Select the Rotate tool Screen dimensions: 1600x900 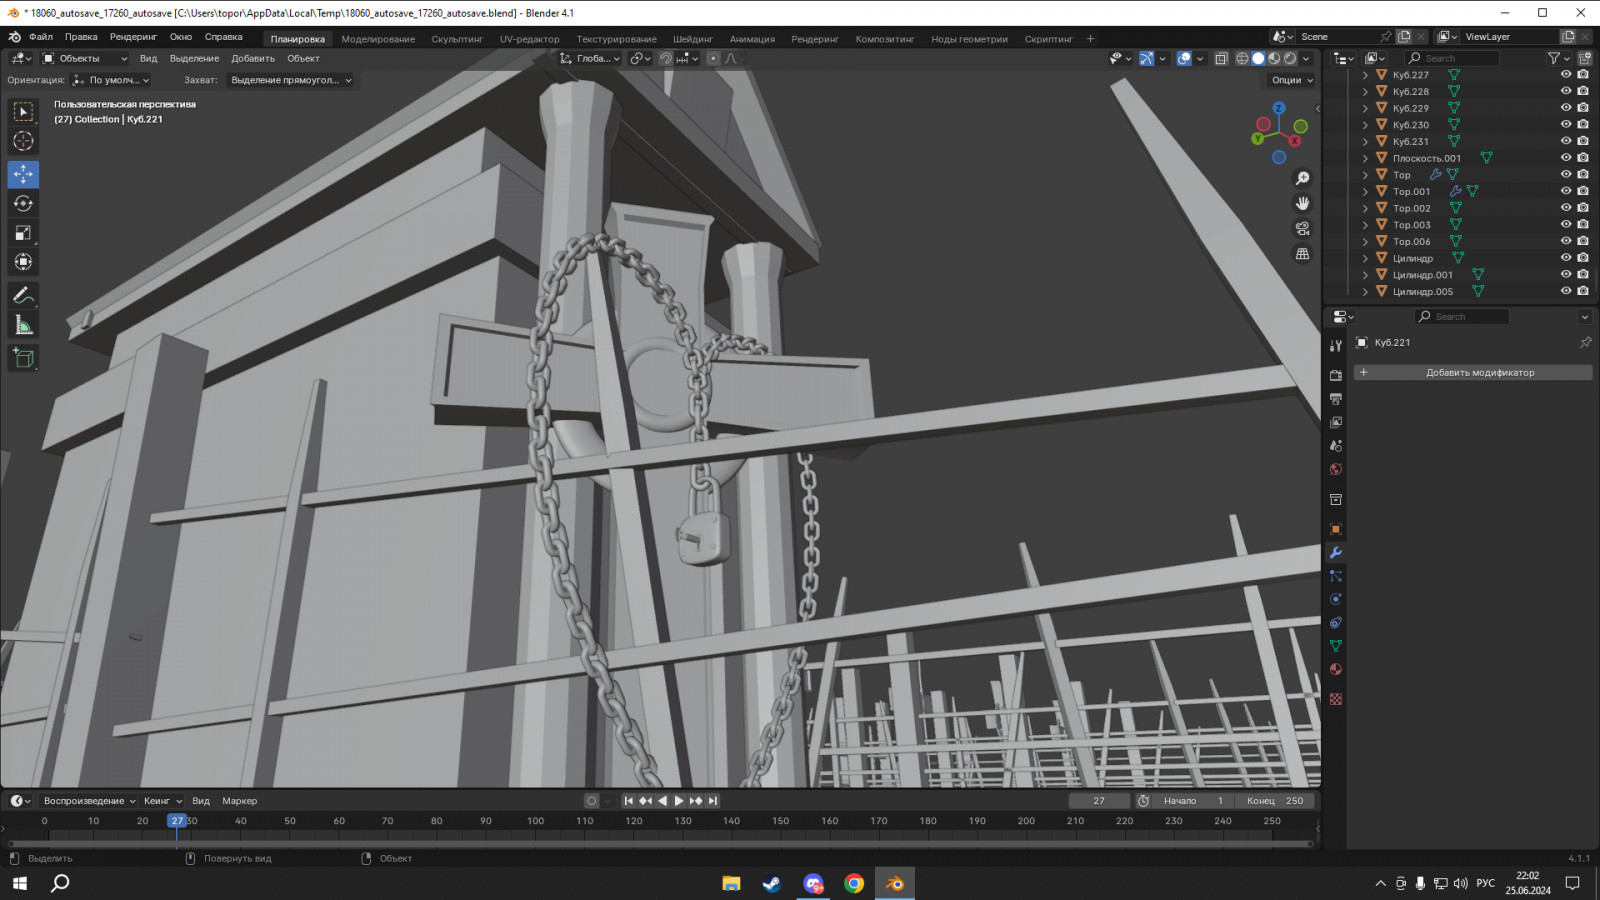(x=23, y=203)
